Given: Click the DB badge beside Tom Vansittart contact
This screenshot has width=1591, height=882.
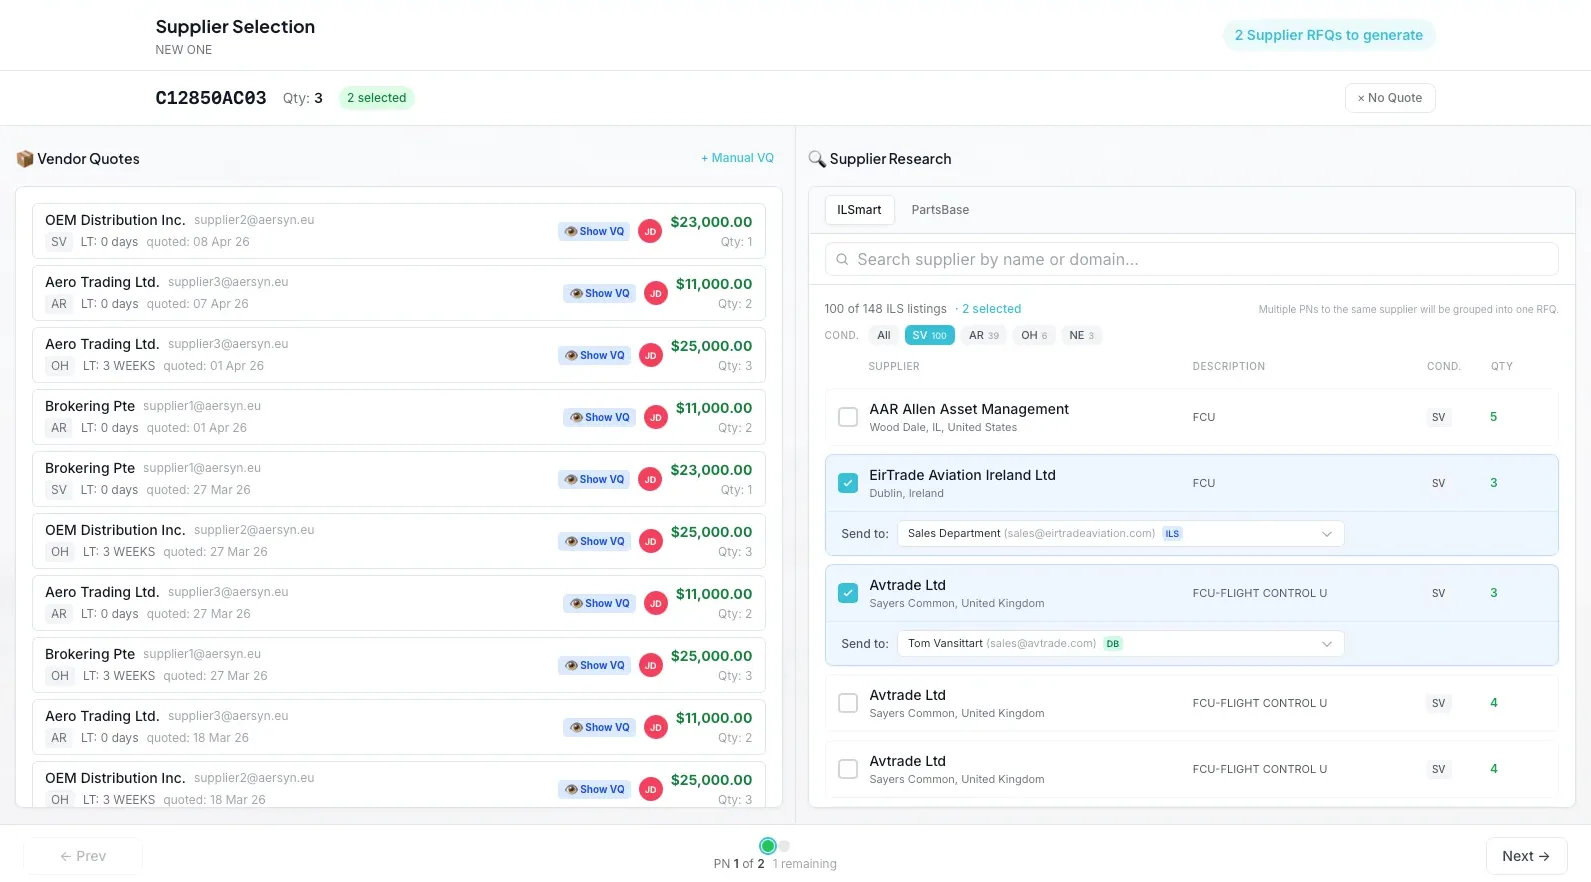Looking at the screenshot, I should pyautogui.click(x=1113, y=644).
